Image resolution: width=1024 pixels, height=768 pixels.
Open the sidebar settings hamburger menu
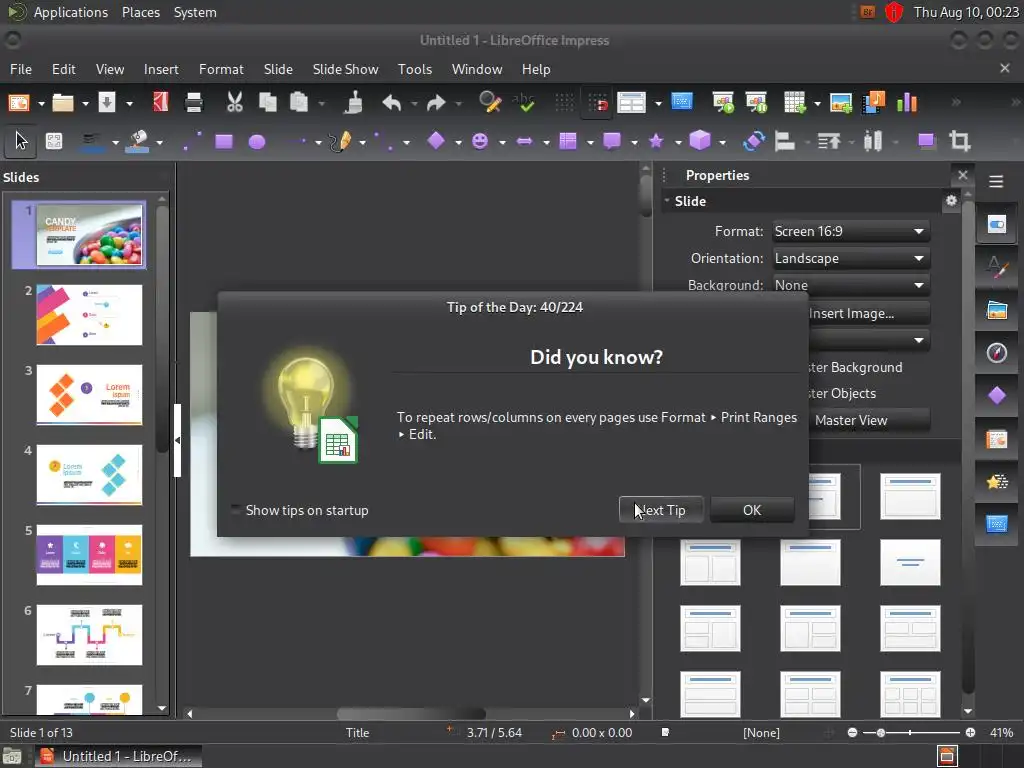click(995, 181)
